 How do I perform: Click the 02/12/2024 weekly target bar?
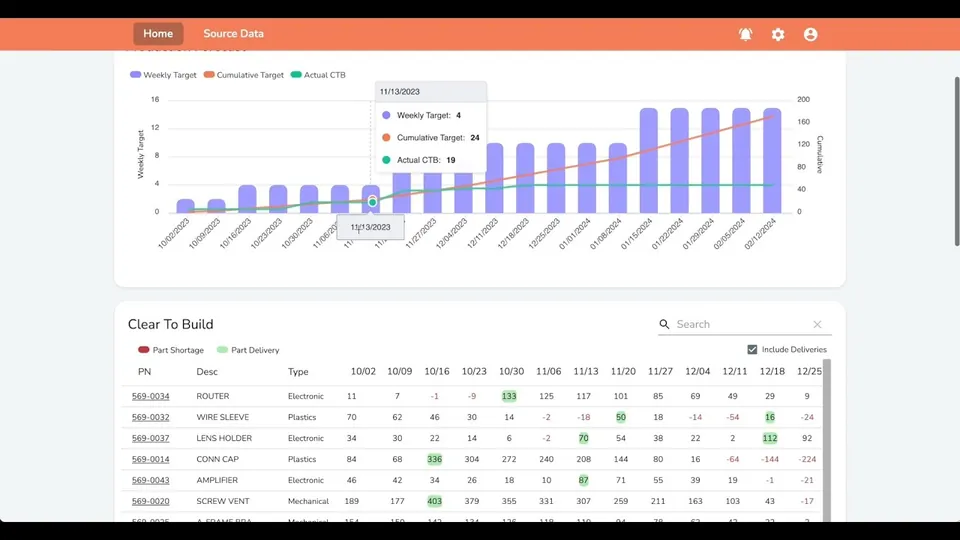(772, 160)
